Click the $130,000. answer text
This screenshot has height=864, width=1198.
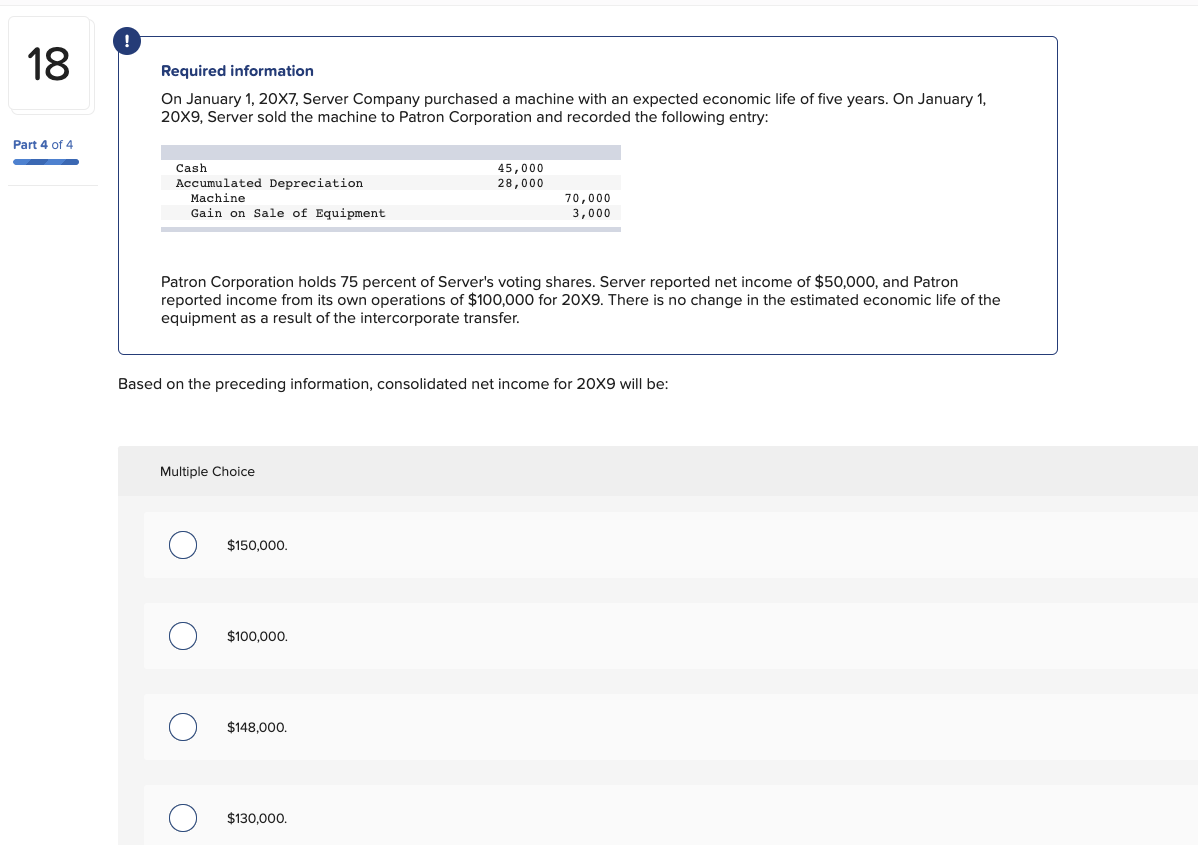(x=257, y=818)
